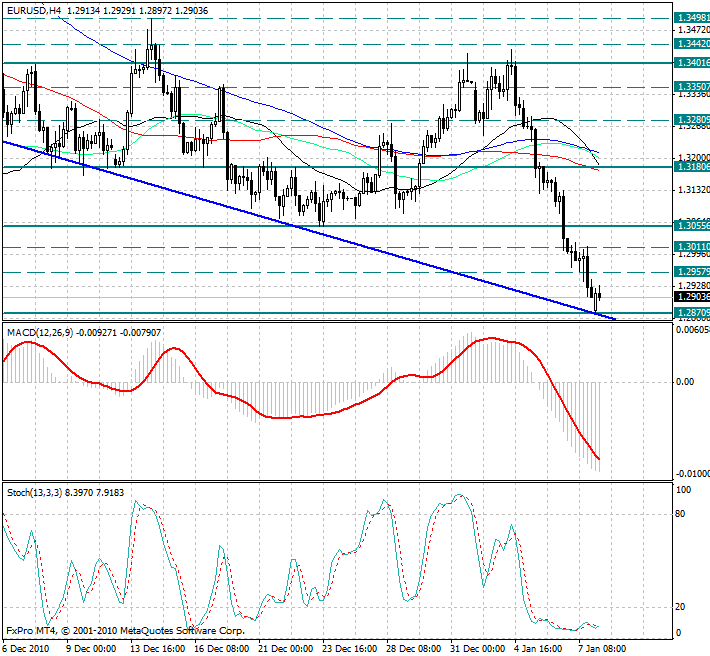Select the 1.3401 resistance level label
This screenshot has height=656, width=710.
tap(692, 62)
